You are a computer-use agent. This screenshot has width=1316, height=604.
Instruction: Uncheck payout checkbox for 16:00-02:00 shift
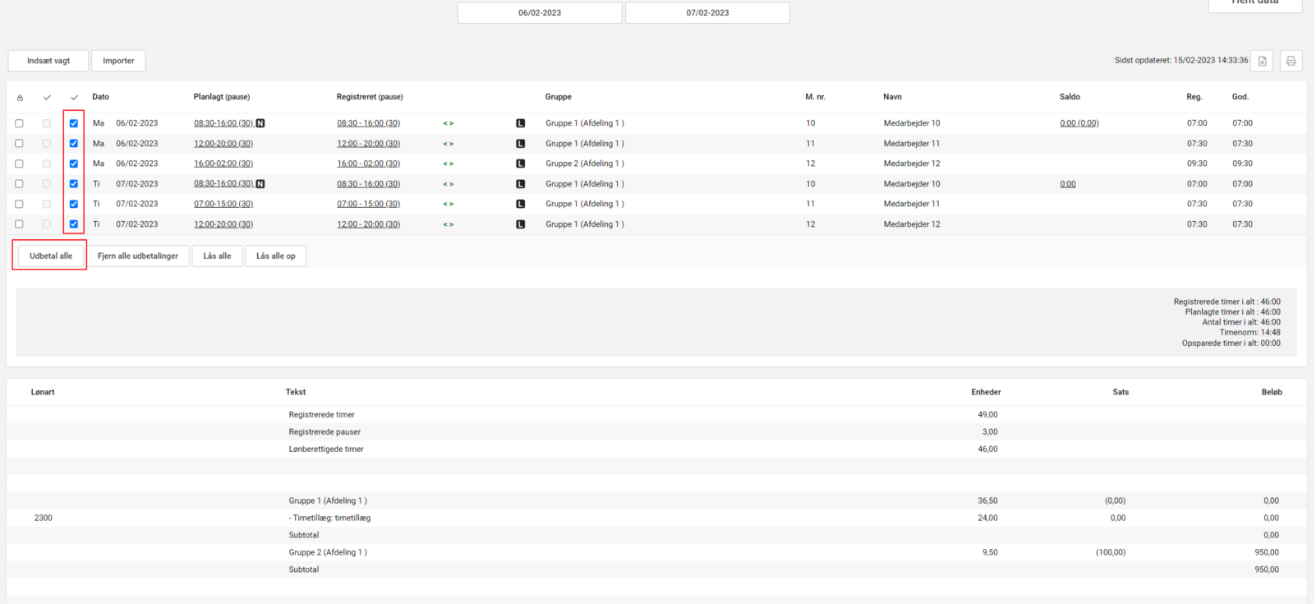coord(74,164)
